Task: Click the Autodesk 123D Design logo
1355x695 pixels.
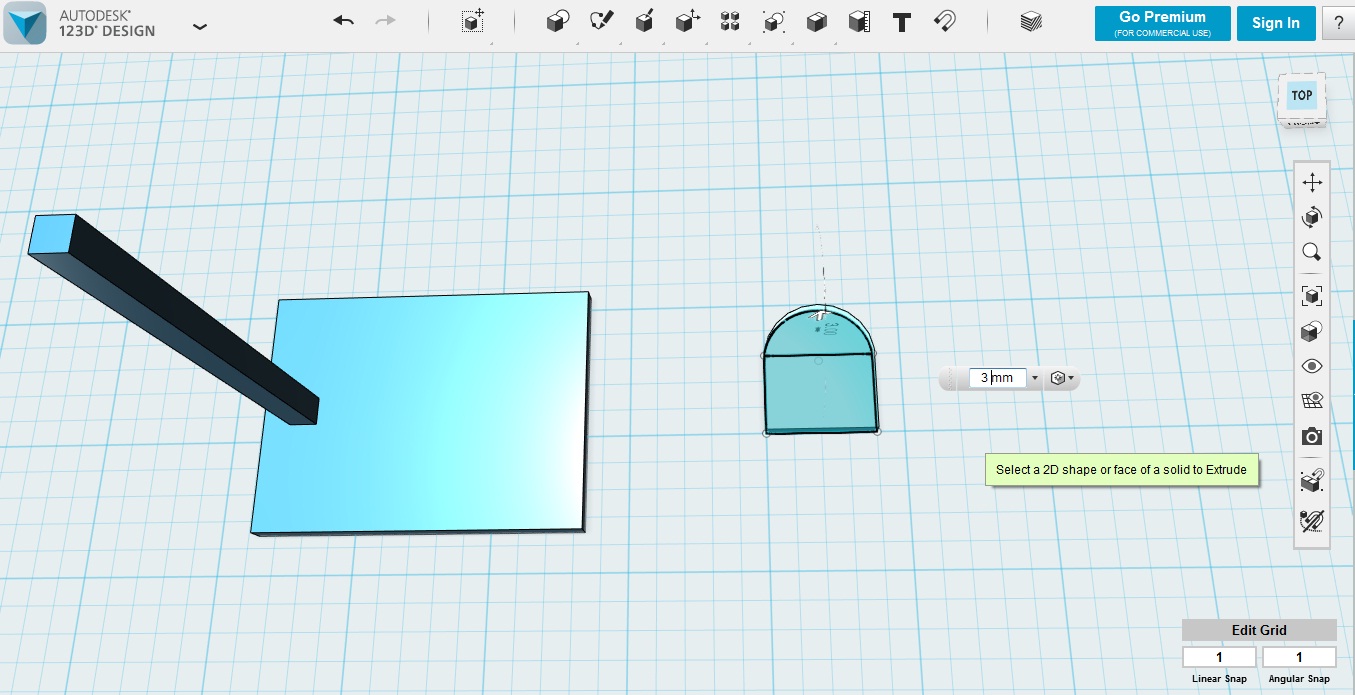Action: coord(24,23)
